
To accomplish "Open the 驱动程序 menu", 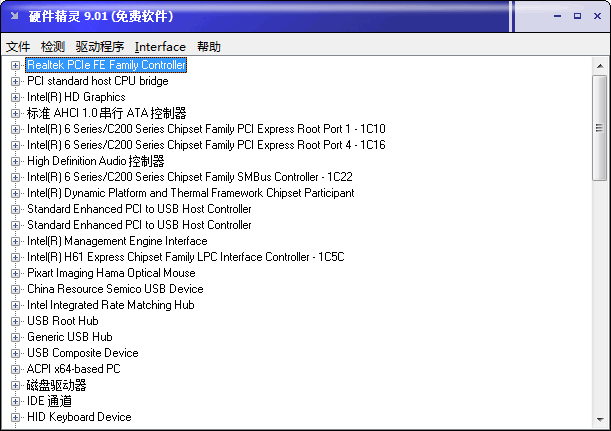I will tap(100, 47).
